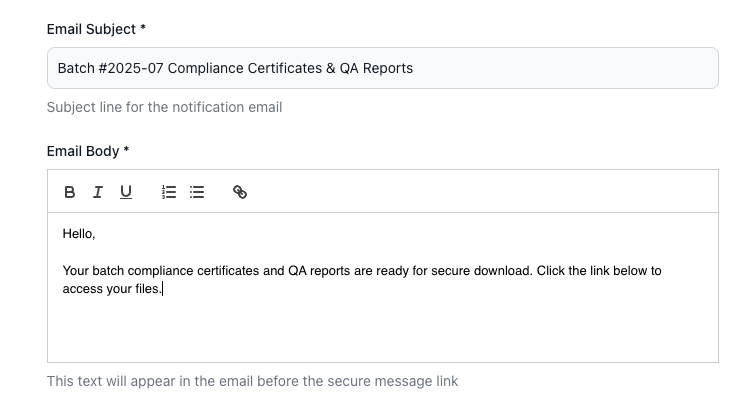
Task: Click 'Subject line for the notification email' hint
Action: (x=164, y=107)
